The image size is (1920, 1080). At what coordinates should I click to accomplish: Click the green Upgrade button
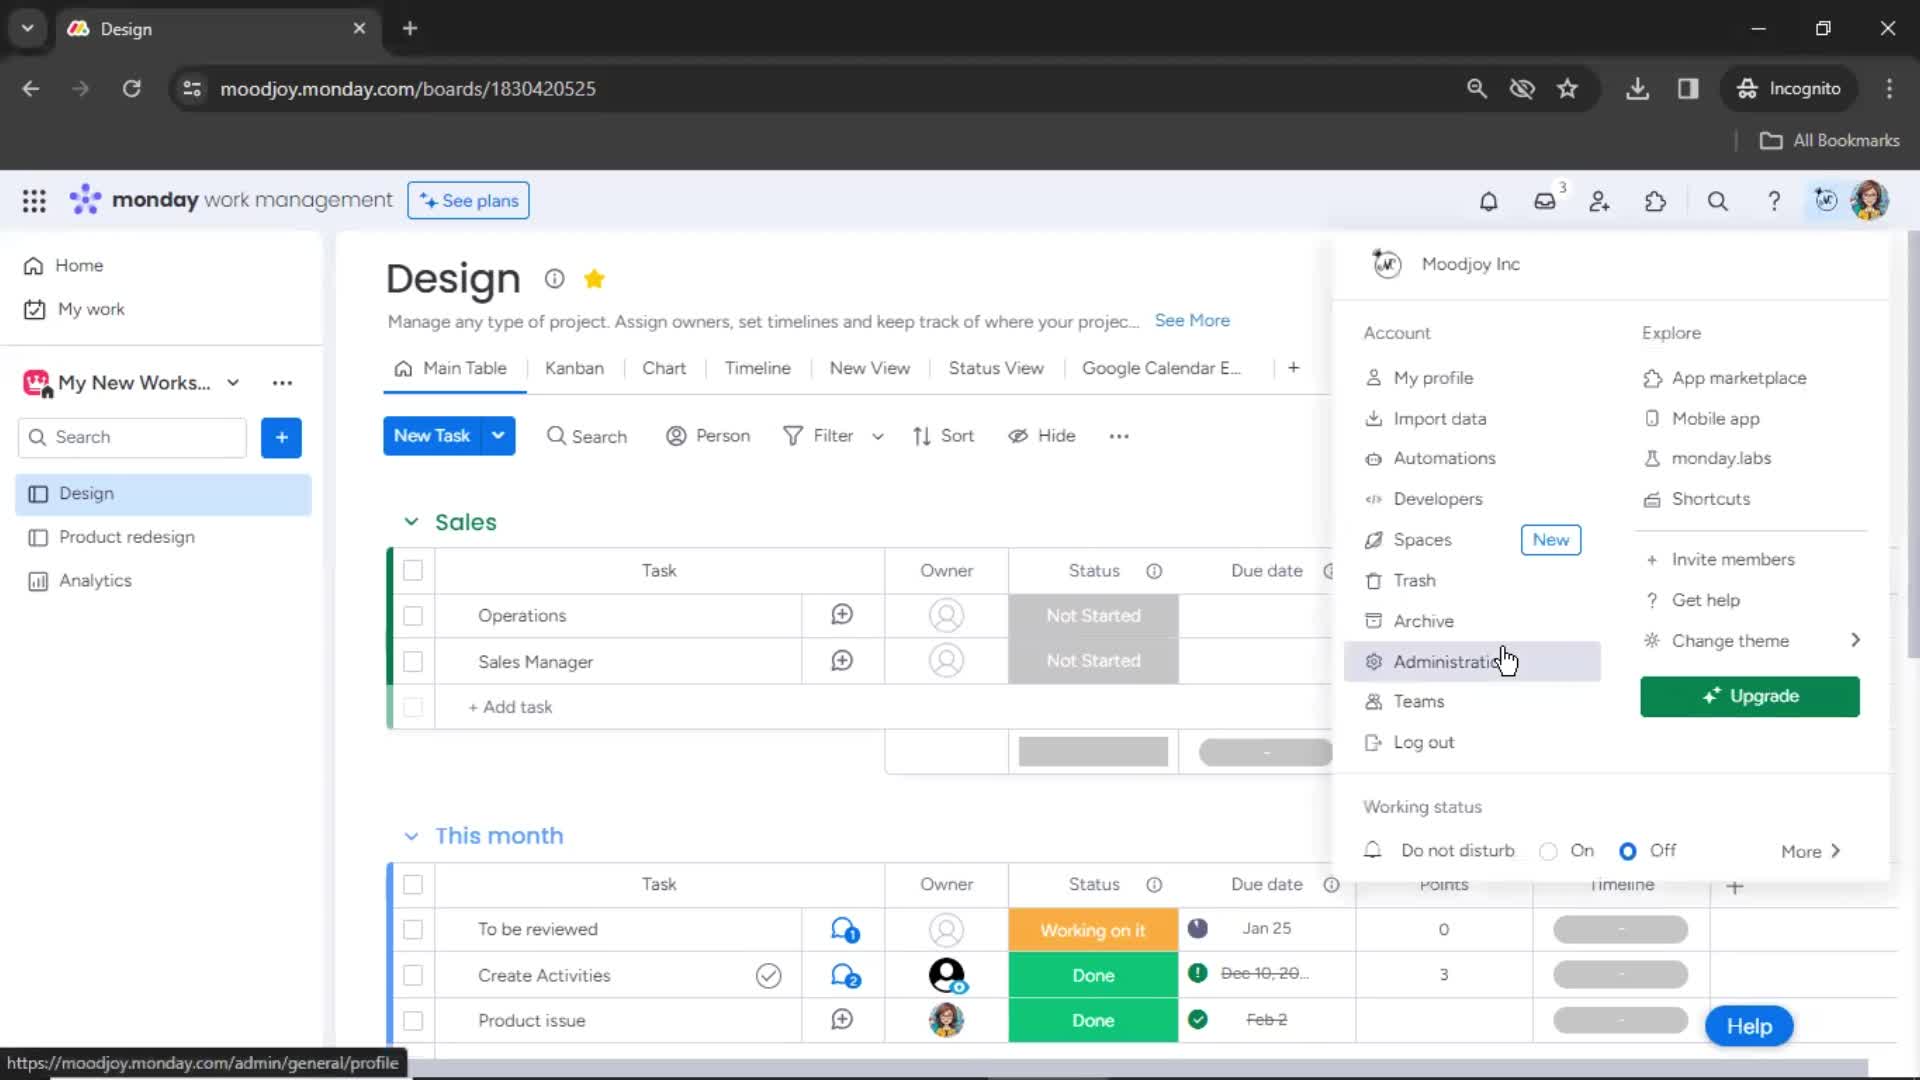click(1750, 696)
